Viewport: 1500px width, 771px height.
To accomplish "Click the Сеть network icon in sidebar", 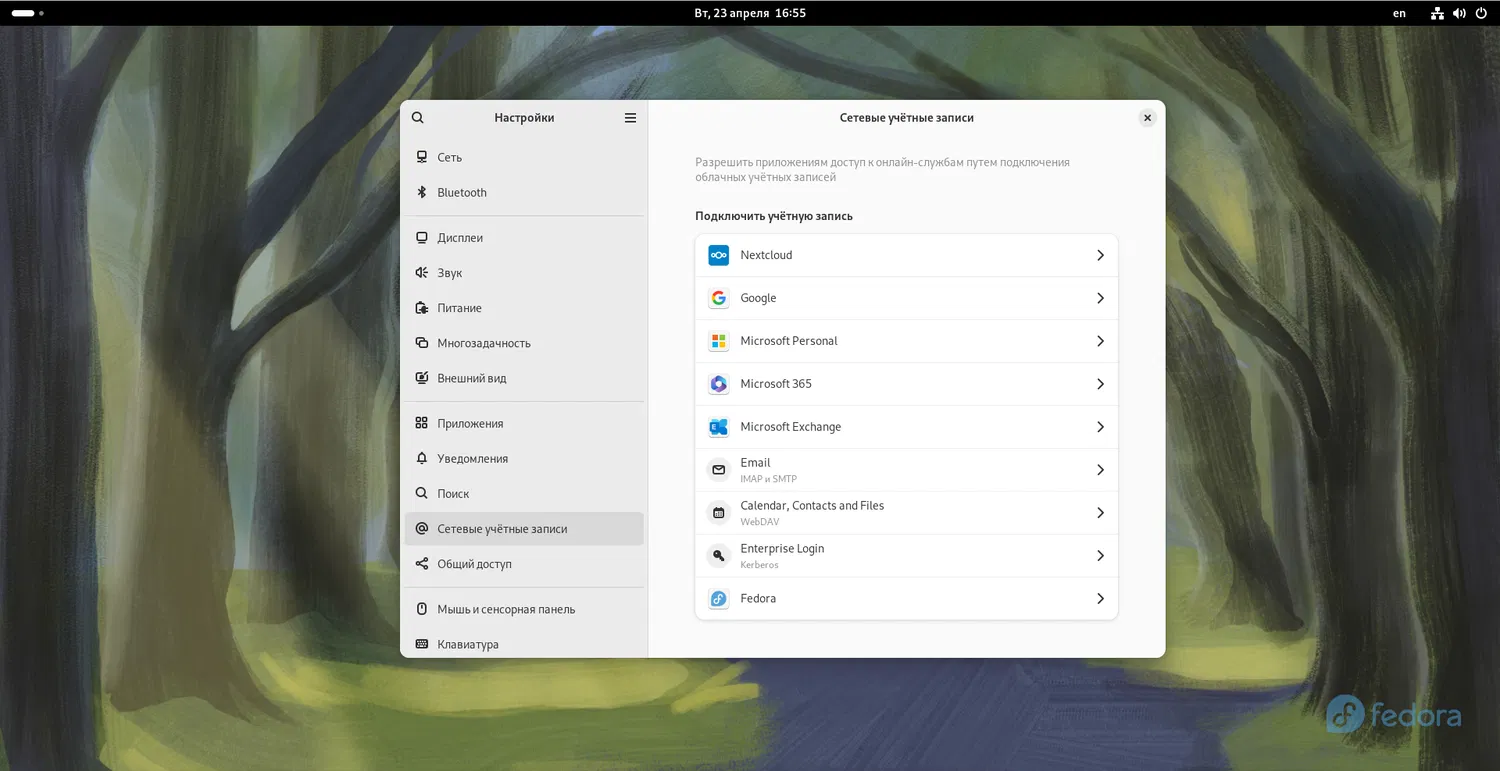I will pos(422,158).
